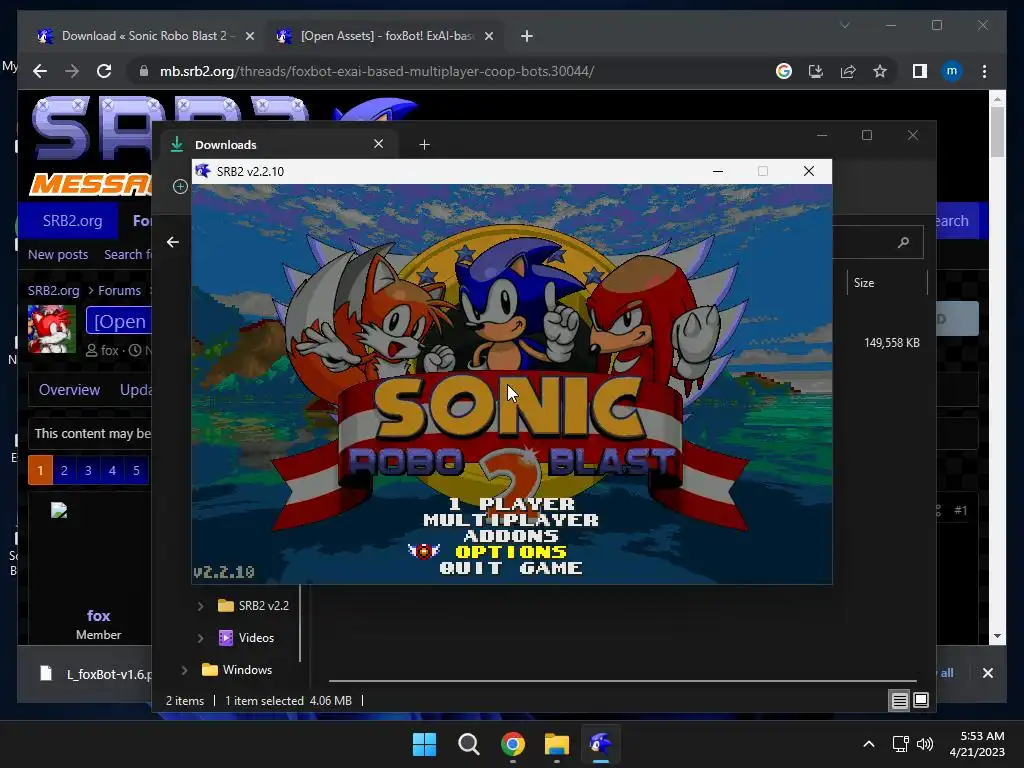Switch Explorer to details view
This screenshot has width=1024, height=768.
pyautogui.click(x=899, y=701)
